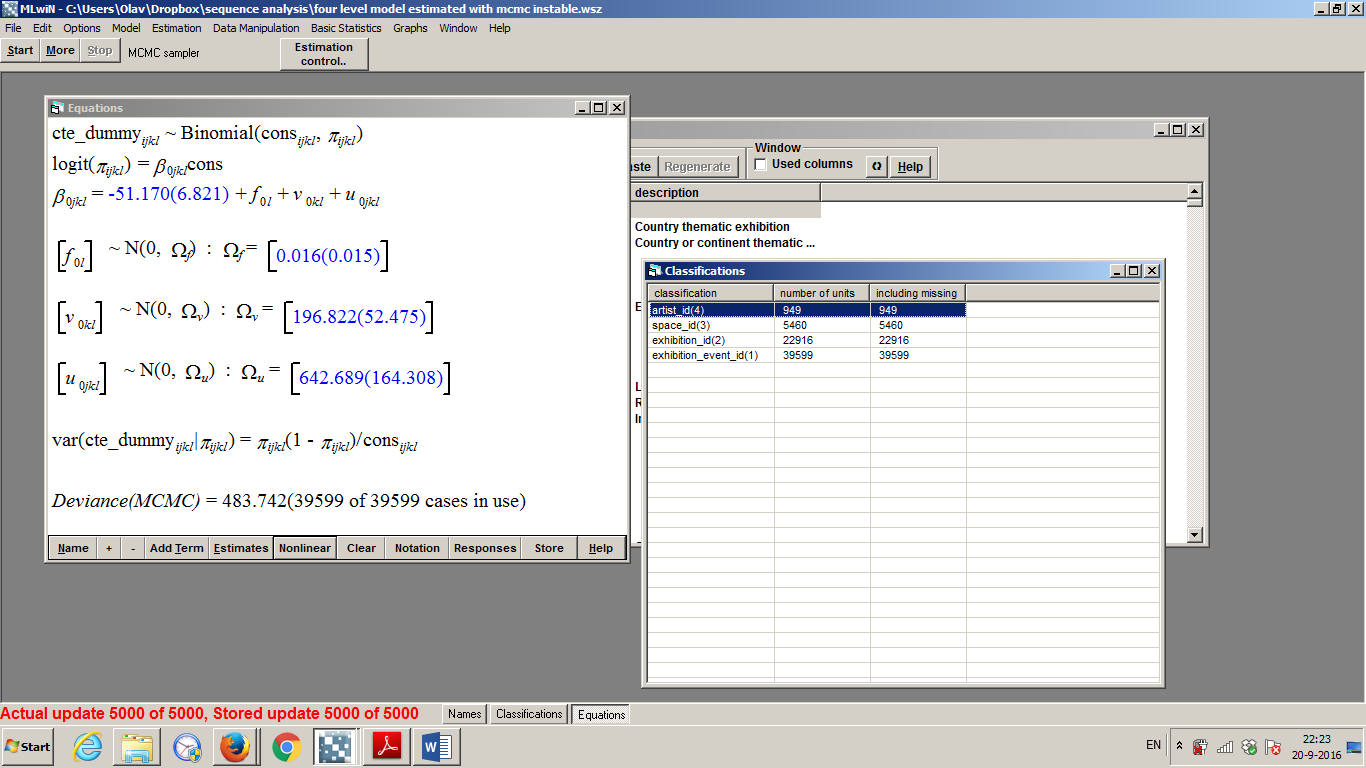Image resolution: width=1366 pixels, height=768 pixels.
Task: Open the Data Manipulation menu
Action: (x=256, y=28)
